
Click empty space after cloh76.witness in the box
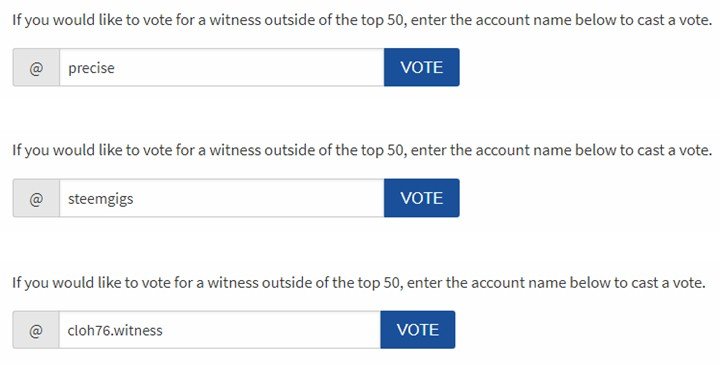[271, 330]
